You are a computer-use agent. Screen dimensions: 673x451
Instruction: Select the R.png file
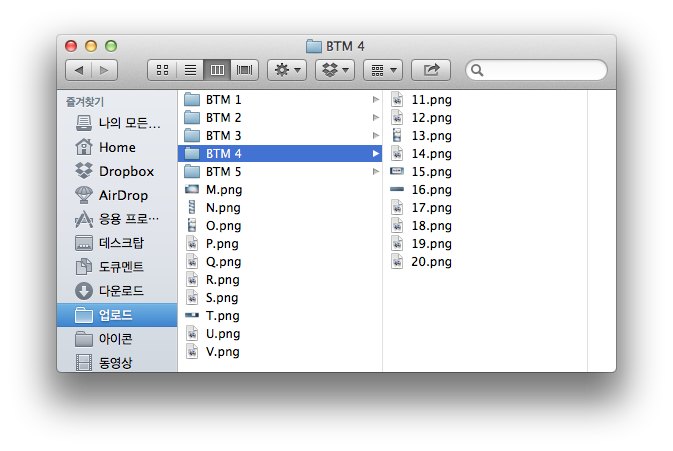click(280, 280)
